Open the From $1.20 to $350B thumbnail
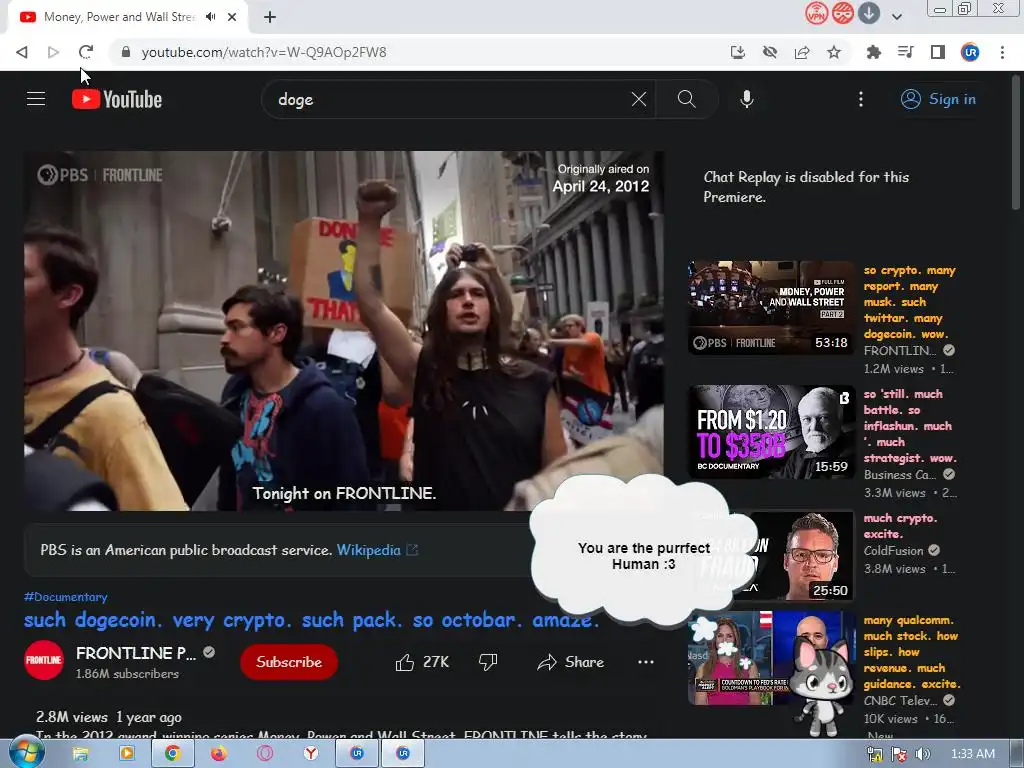The width and height of the screenshot is (1024, 768). tap(771, 432)
